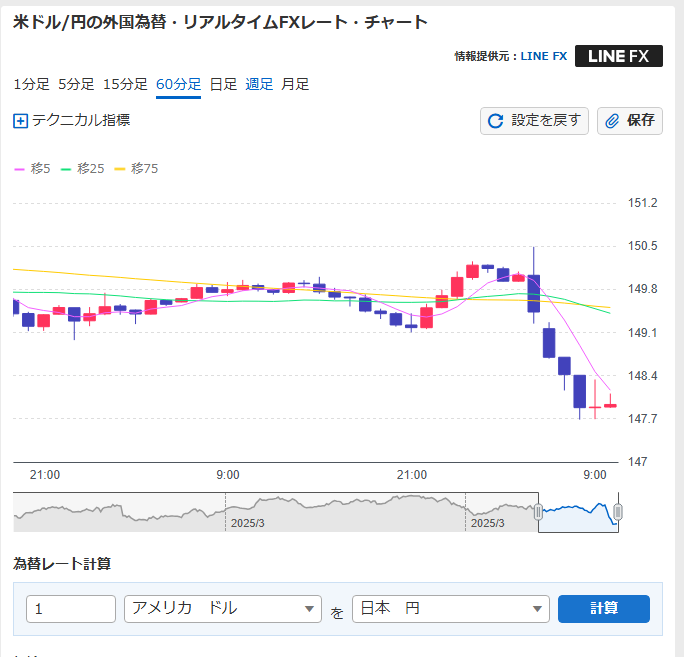This screenshot has height=657, width=684.
Task: Switch to the 1分足 chart tab
Action: tap(31, 84)
